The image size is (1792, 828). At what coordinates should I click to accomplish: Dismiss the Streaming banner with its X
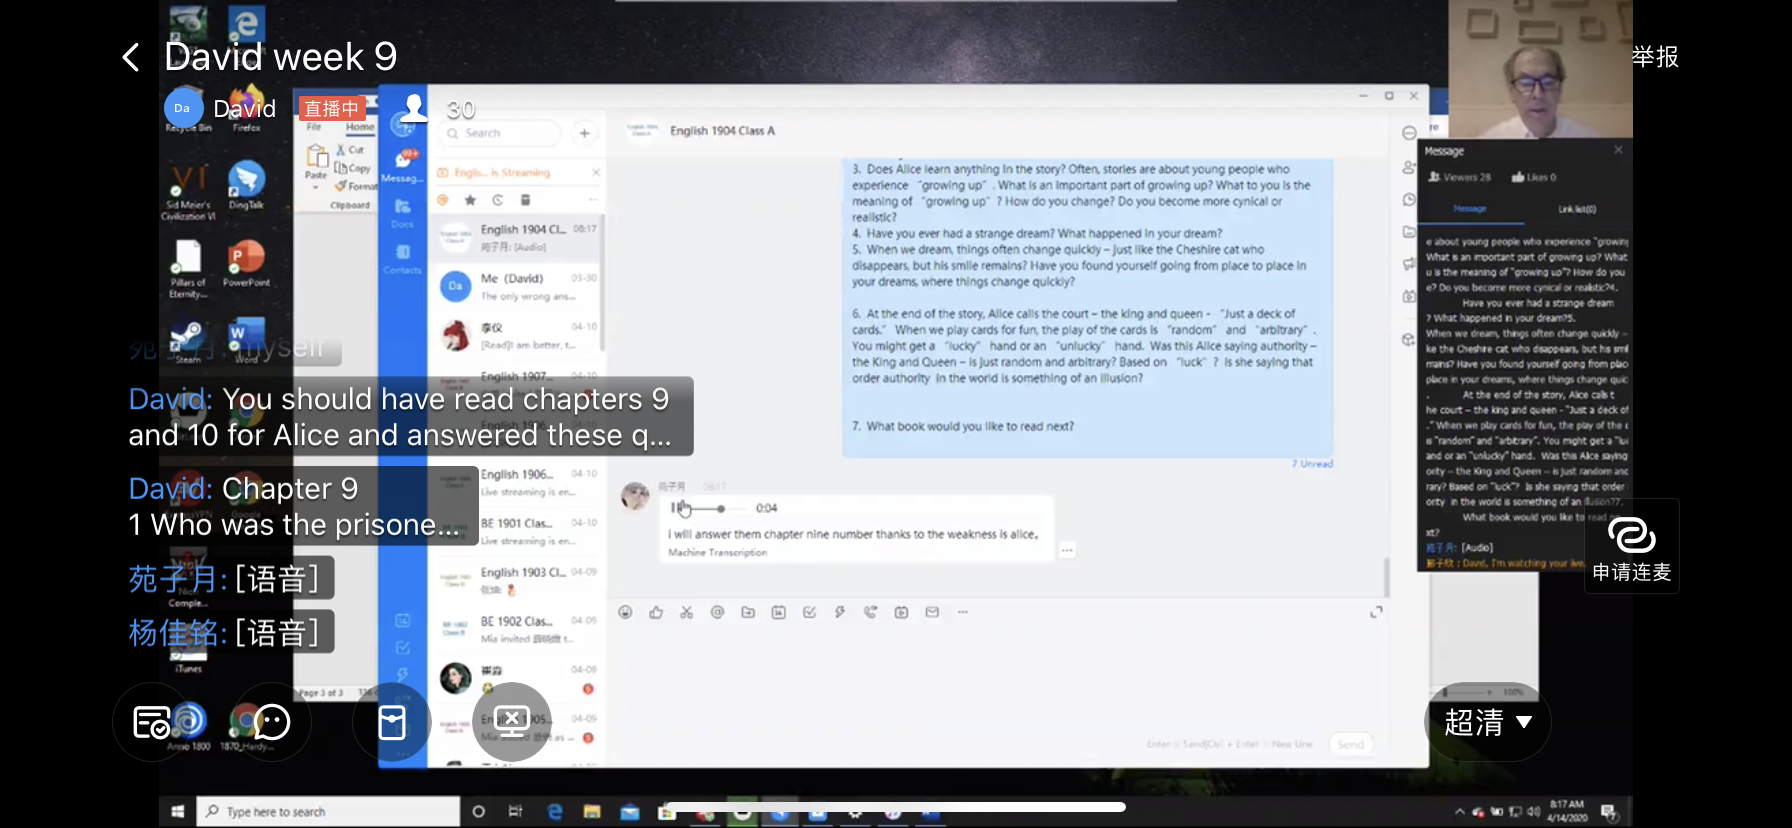[x=595, y=173]
